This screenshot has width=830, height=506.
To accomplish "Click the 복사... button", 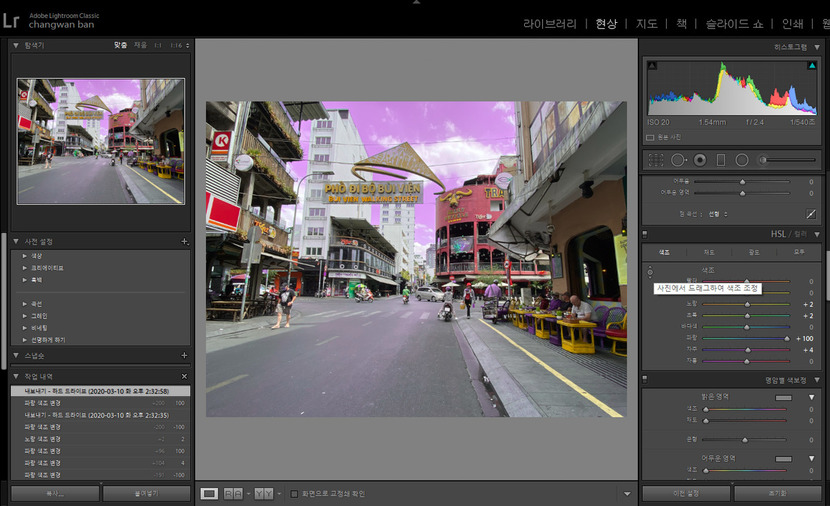I will (55, 493).
